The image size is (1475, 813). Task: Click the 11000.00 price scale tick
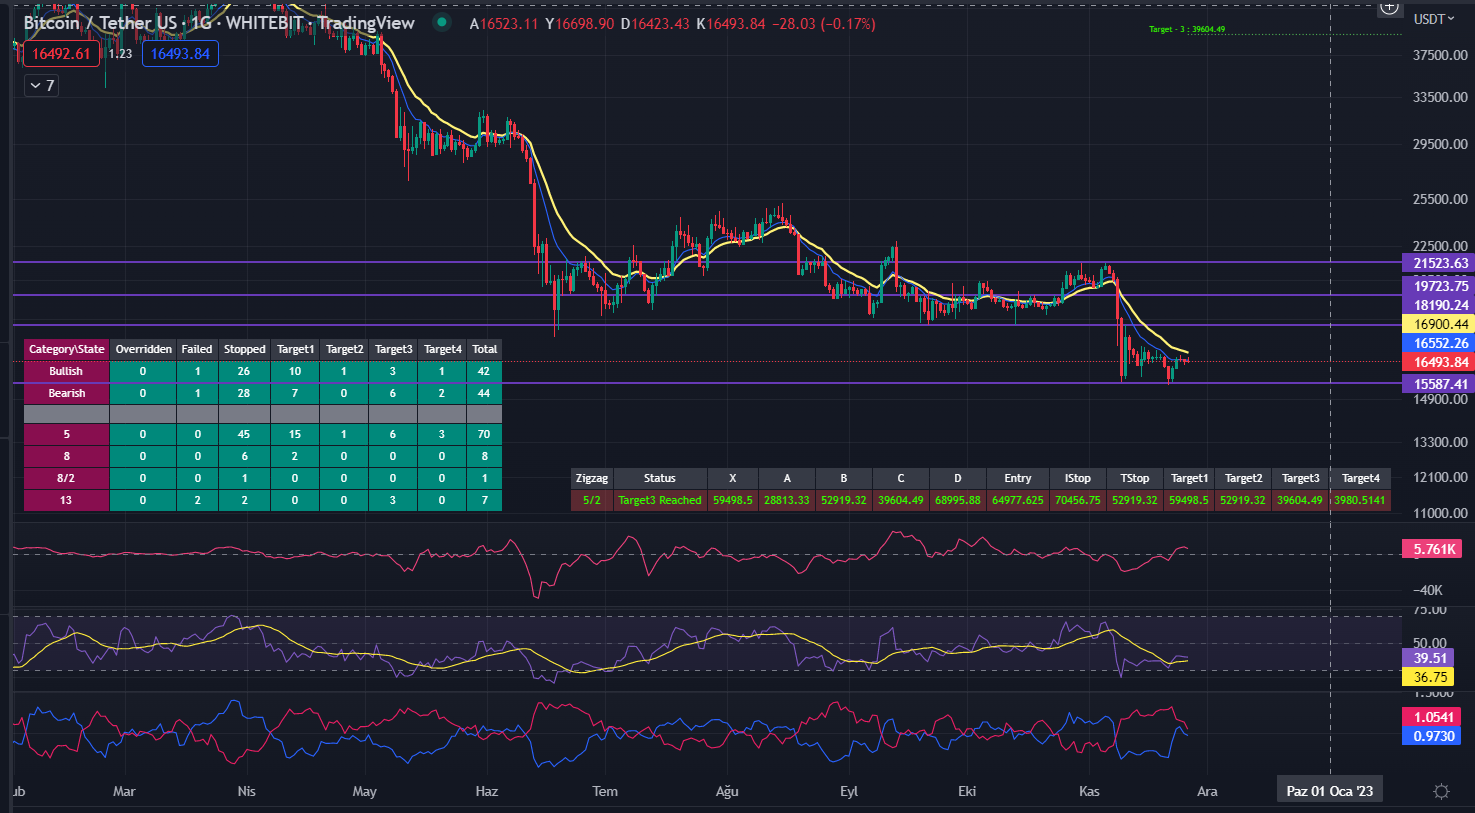pos(1440,513)
